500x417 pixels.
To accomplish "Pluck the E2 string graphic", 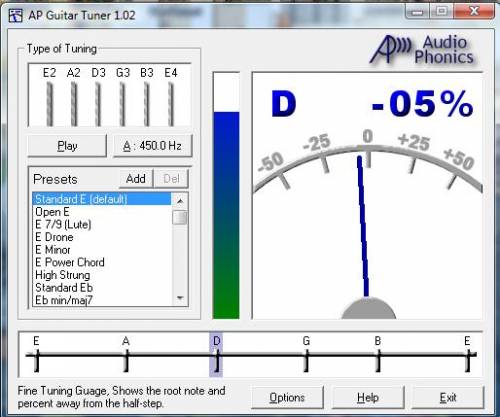I will (50, 104).
